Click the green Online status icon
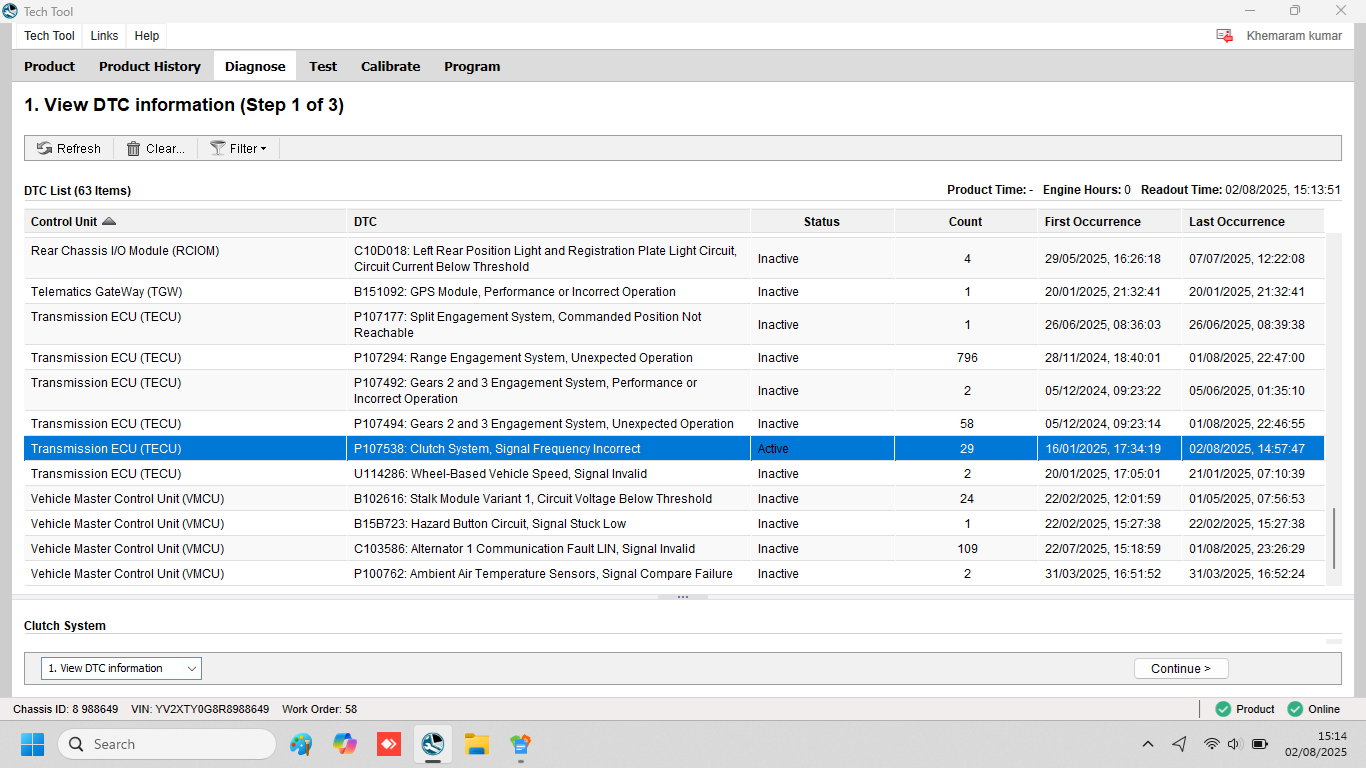 coord(1295,709)
